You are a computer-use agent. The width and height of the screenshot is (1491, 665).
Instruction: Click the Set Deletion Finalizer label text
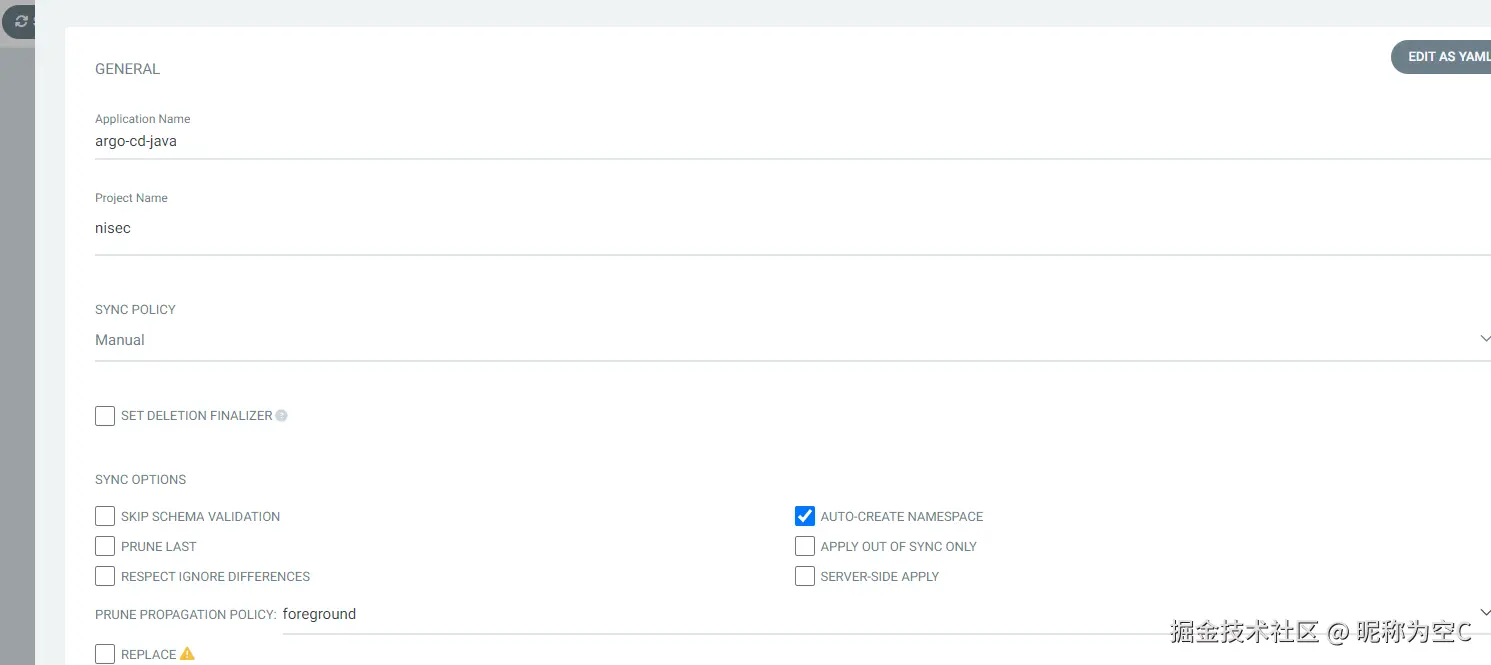(x=196, y=416)
